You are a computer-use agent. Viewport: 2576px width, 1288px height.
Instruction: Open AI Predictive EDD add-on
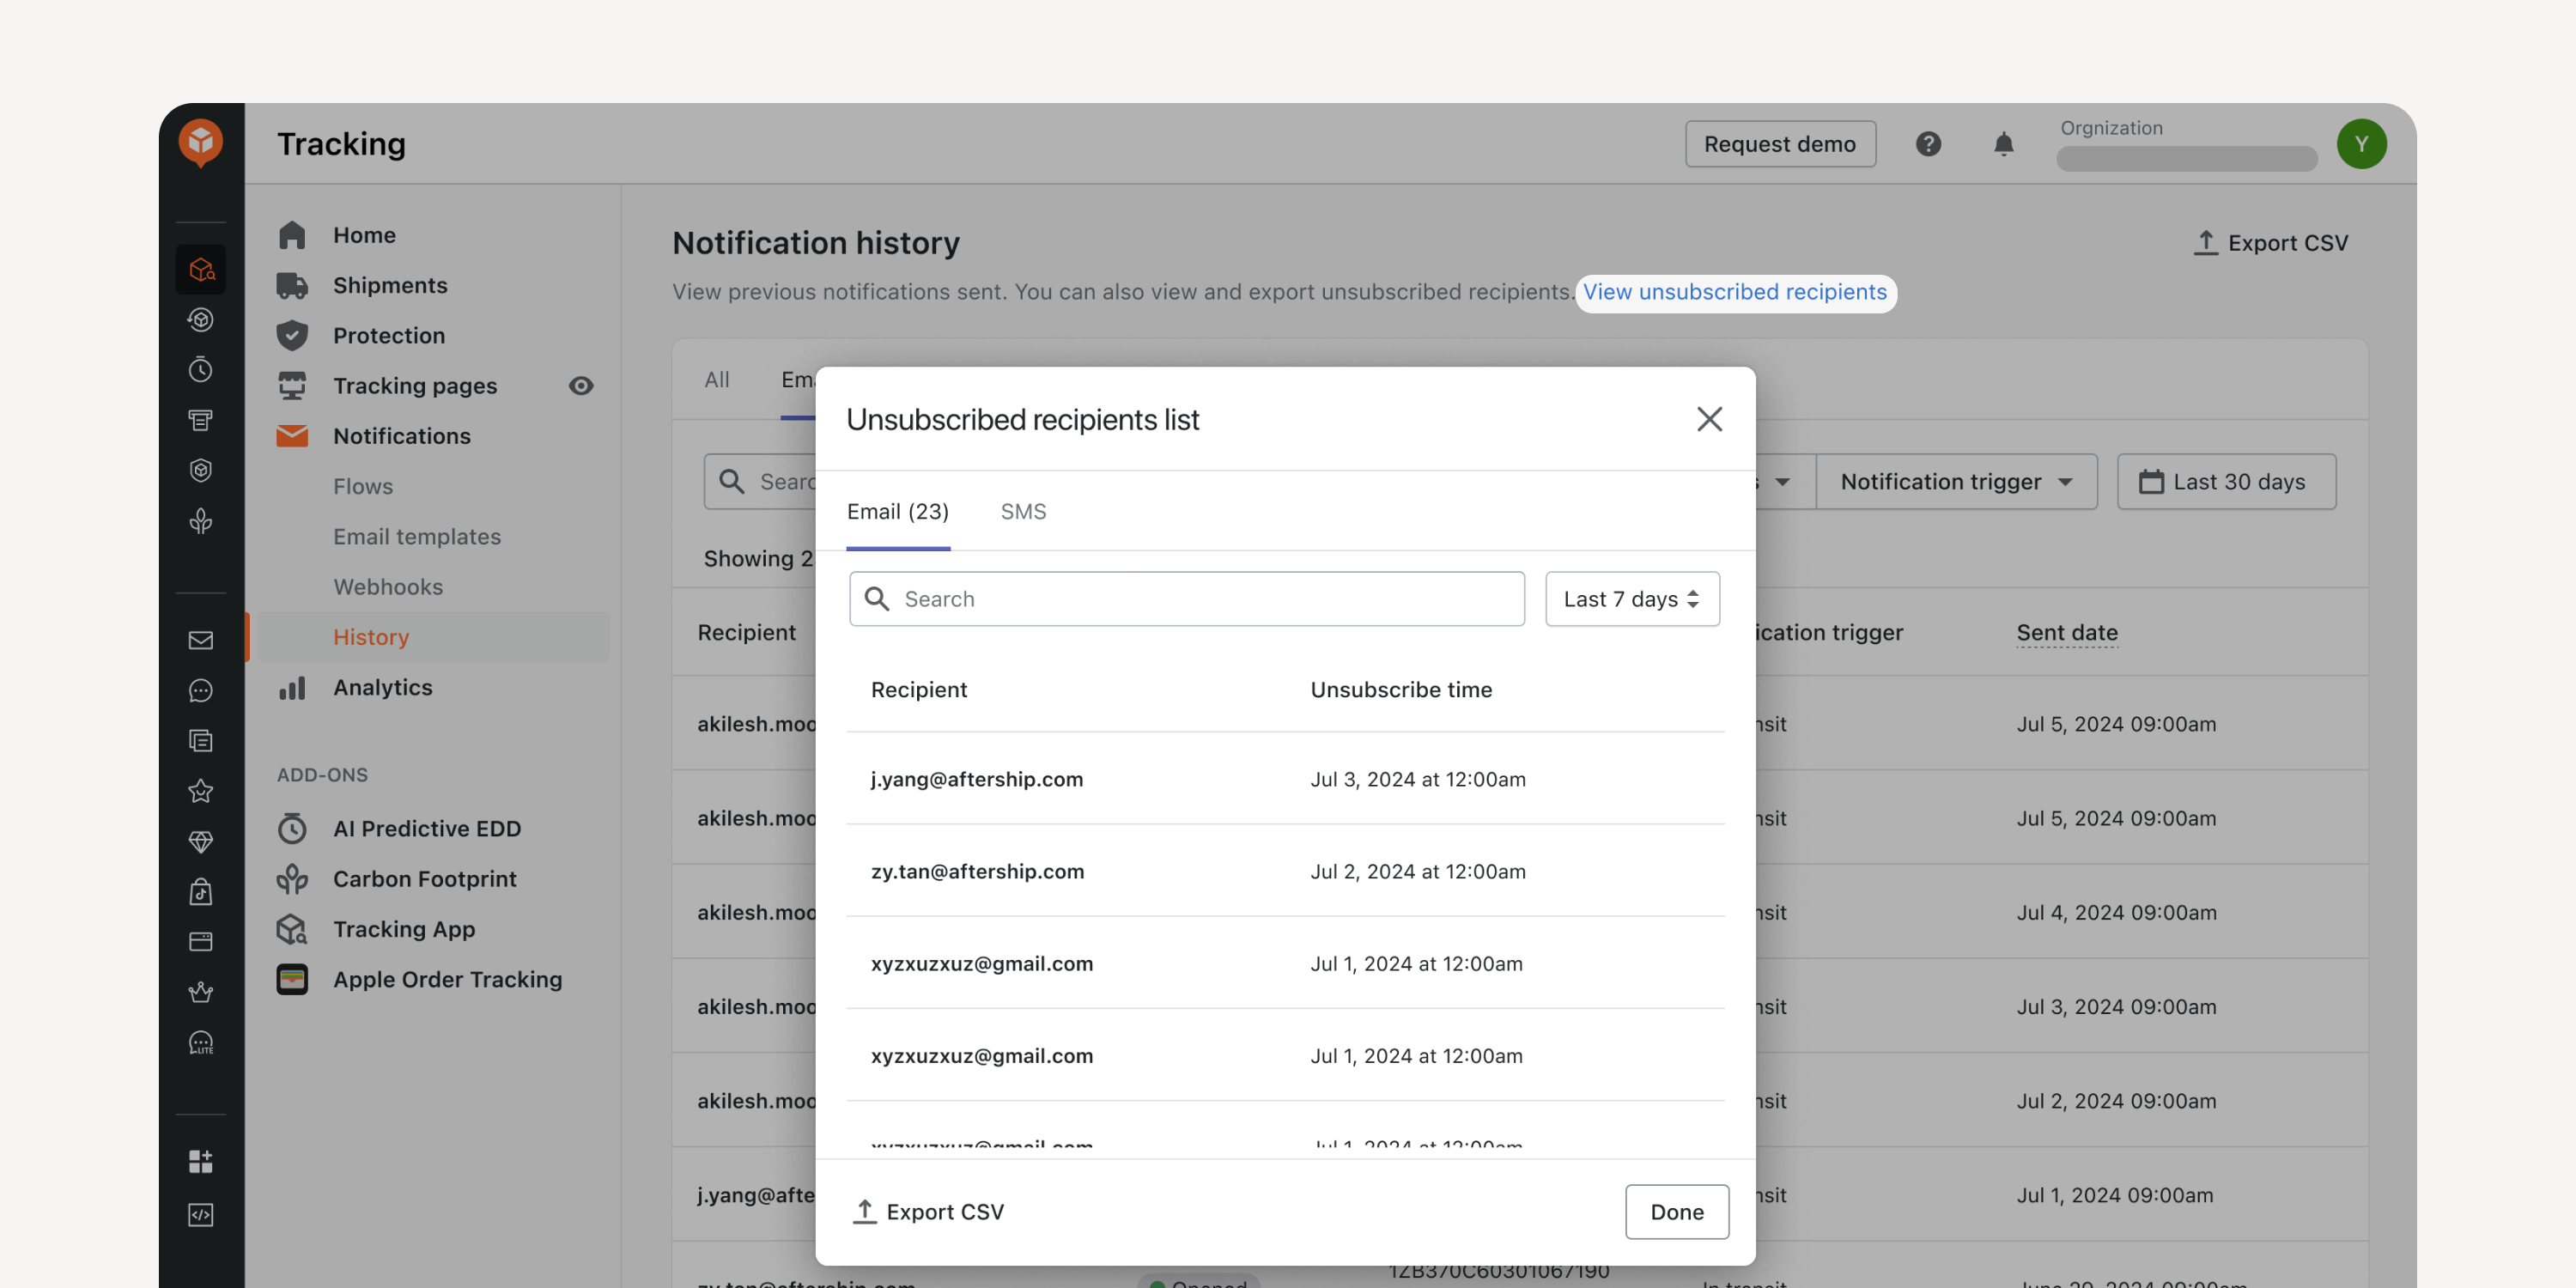point(427,828)
